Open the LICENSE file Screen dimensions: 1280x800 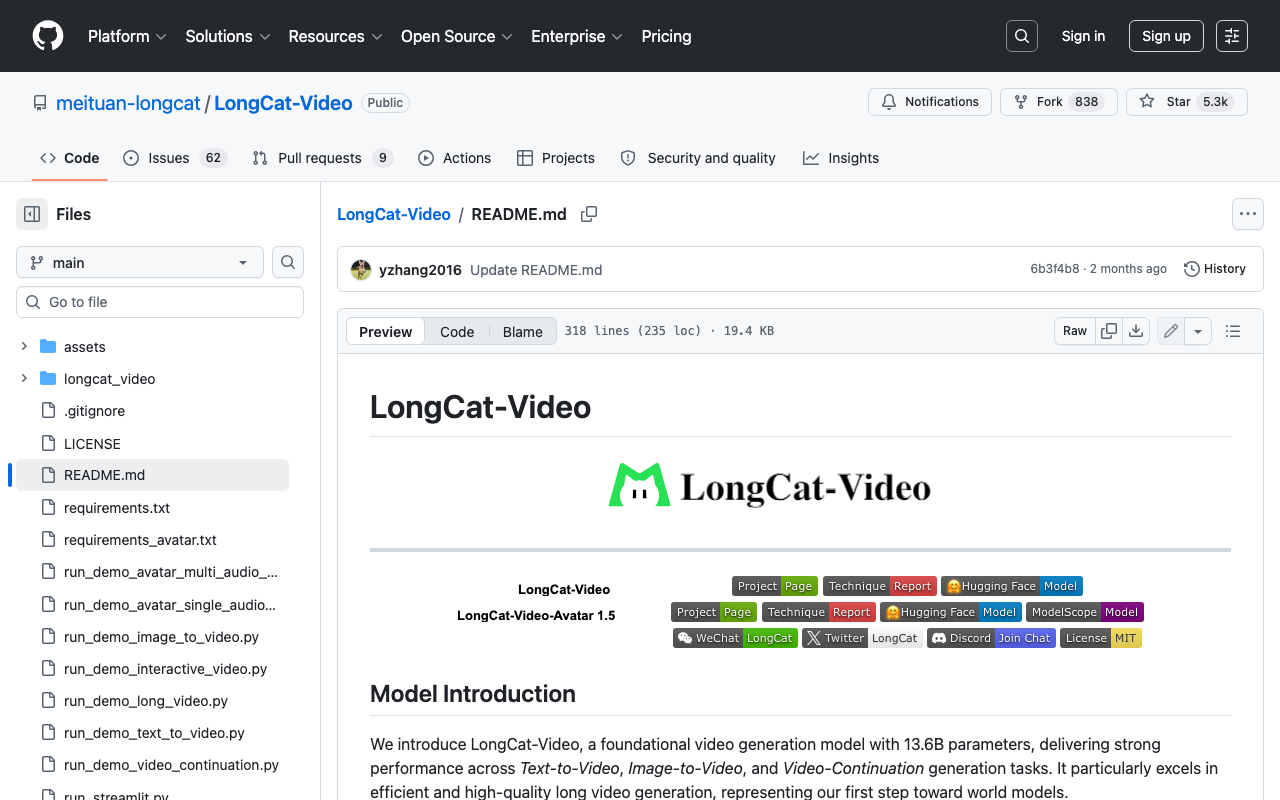[x=92, y=443]
